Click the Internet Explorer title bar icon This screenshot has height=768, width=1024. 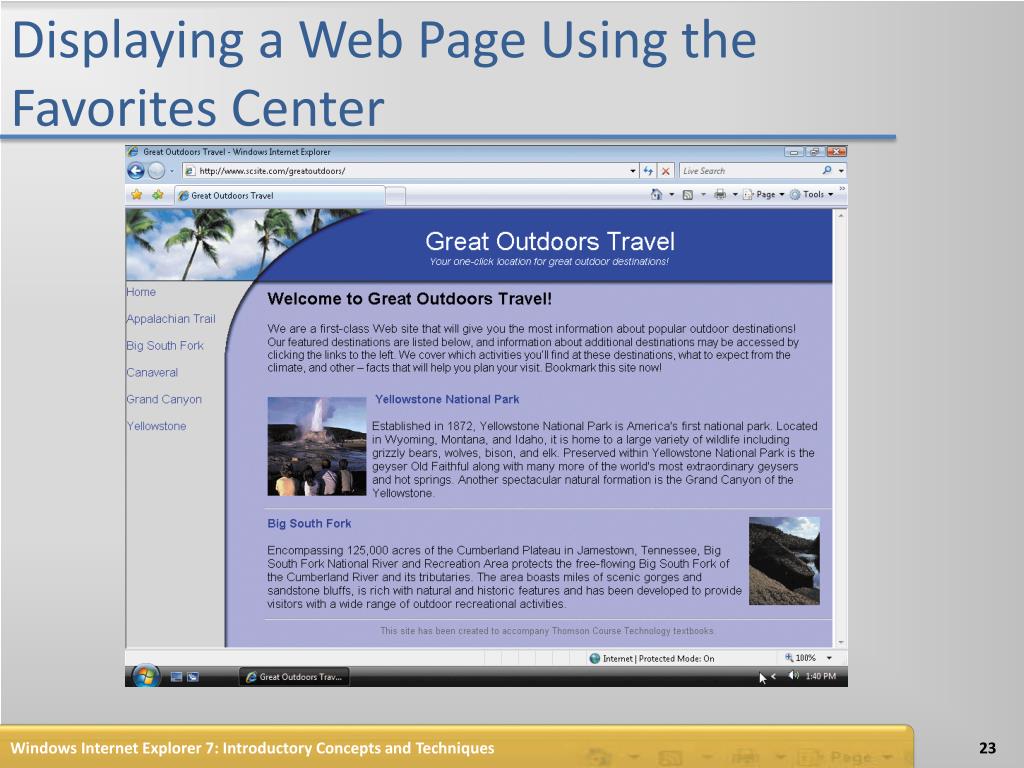tap(133, 152)
